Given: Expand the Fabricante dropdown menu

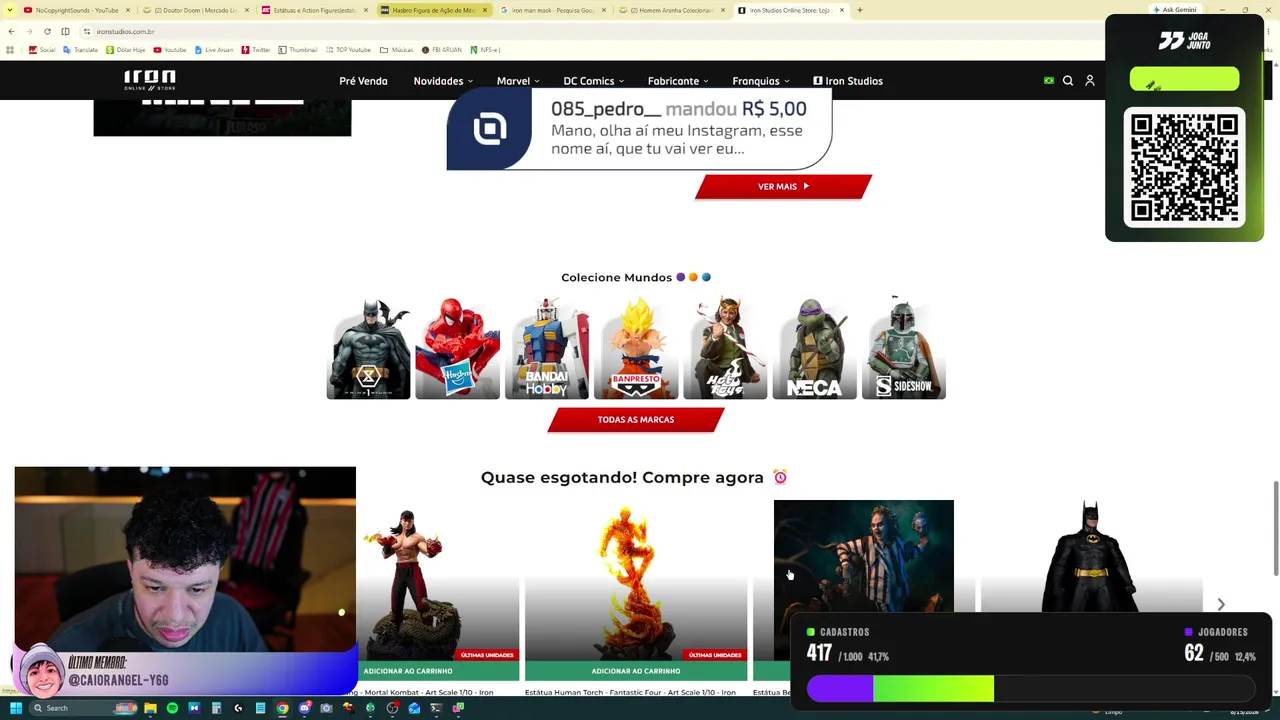Looking at the screenshot, I should coord(678,81).
